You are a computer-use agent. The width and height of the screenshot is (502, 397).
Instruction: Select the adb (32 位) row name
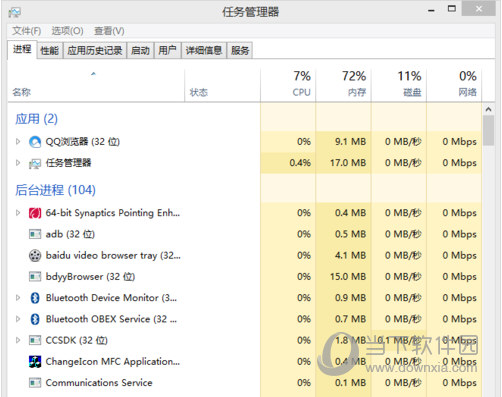point(70,234)
